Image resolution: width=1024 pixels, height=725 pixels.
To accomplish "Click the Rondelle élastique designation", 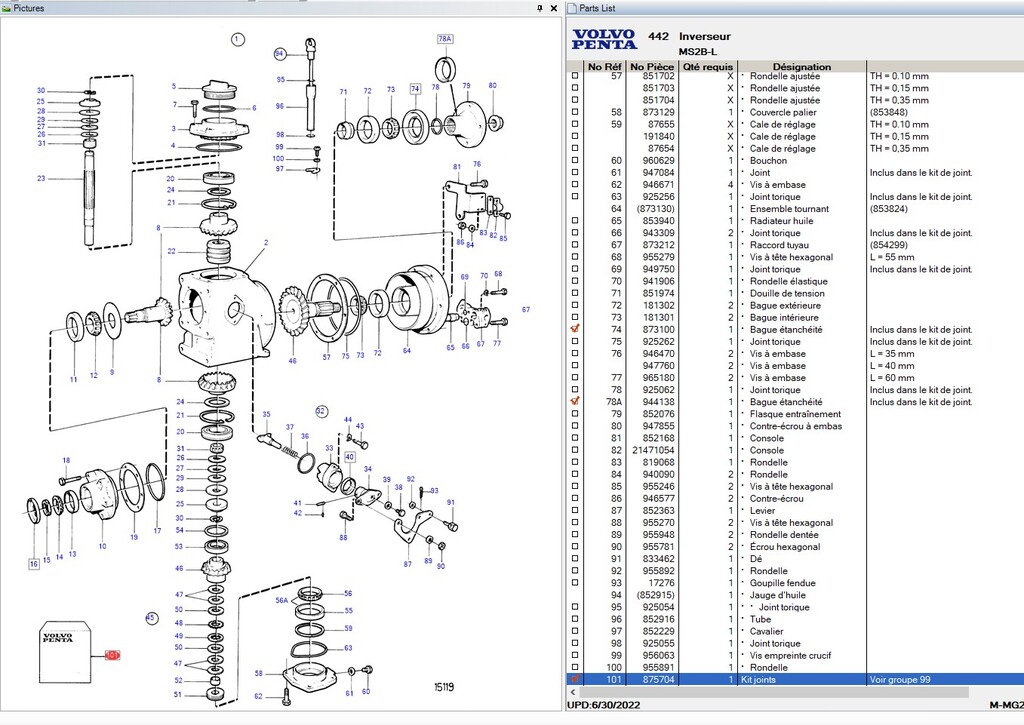I will click(788, 282).
